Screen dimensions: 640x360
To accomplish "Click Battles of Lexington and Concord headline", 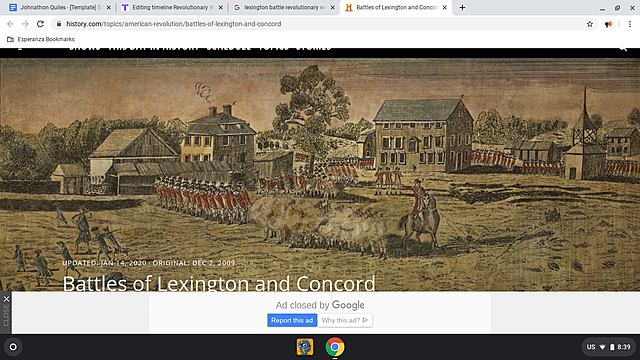I will coord(219,283).
